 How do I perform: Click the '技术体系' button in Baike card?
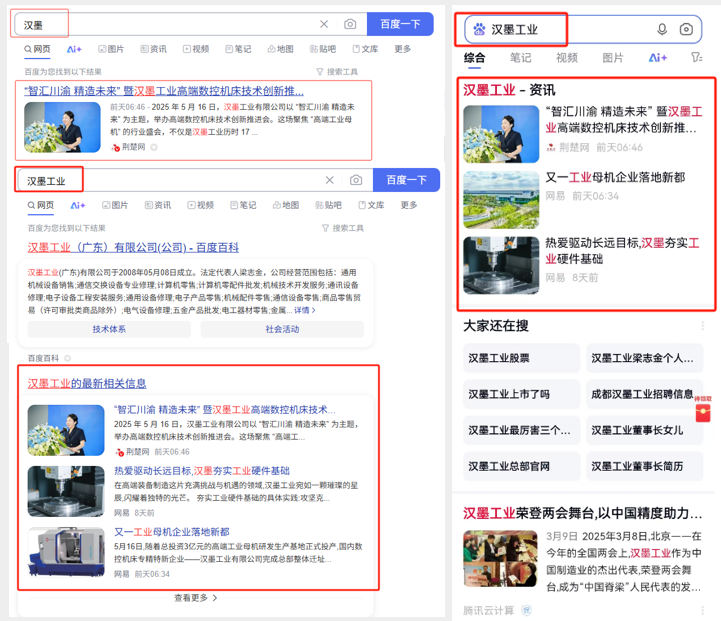109,329
